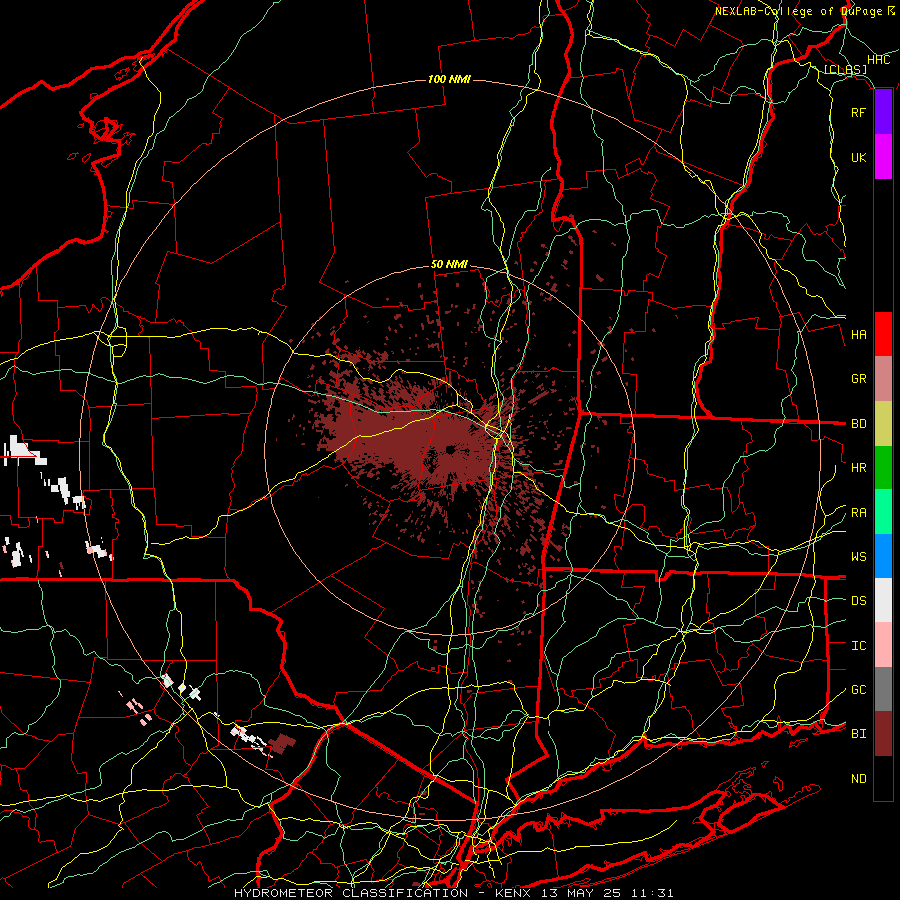Screen dimensions: 900x900
Task: Click the BI legend label
Action: click(x=858, y=734)
